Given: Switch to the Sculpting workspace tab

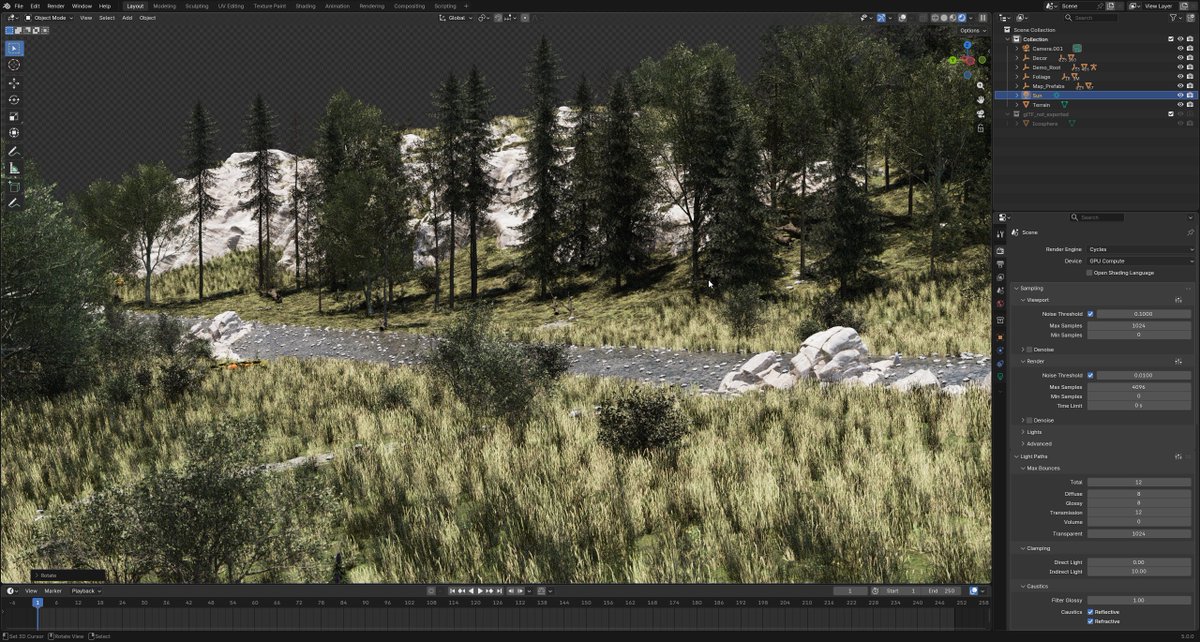Looking at the screenshot, I should tap(196, 6).
